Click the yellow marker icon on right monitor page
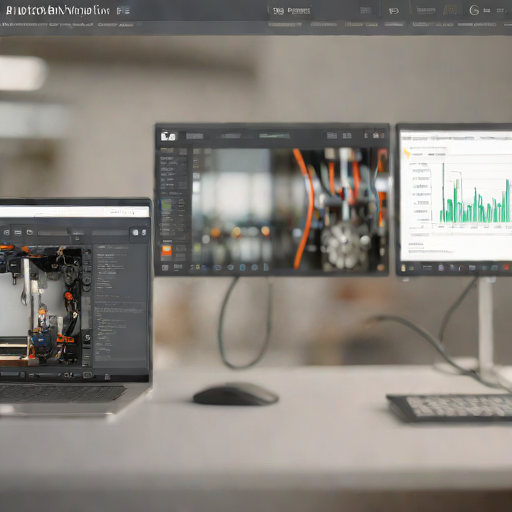The image size is (512, 512). click(407, 154)
